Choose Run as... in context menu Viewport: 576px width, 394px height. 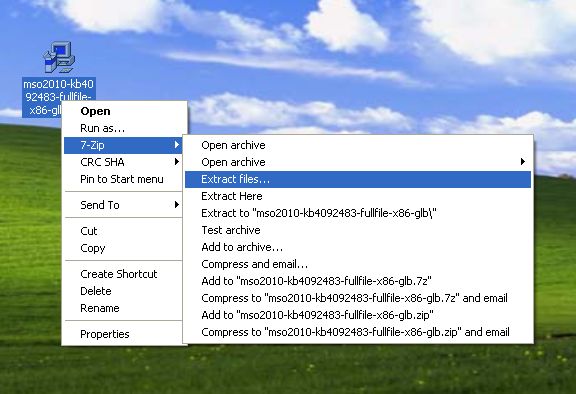click(x=123, y=128)
